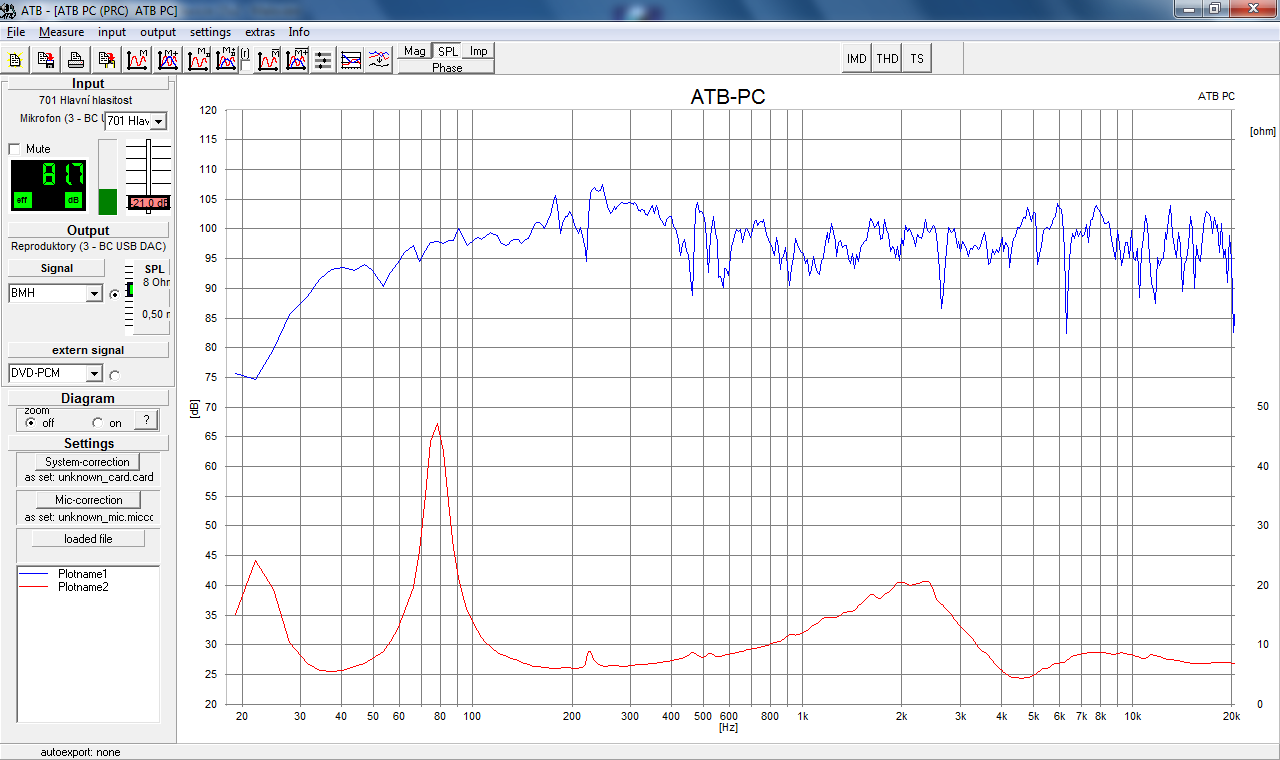The width and height of the screenshot is (1280, 760).
Task: Click the M with small square measurement icon
Action: (199, 60)
